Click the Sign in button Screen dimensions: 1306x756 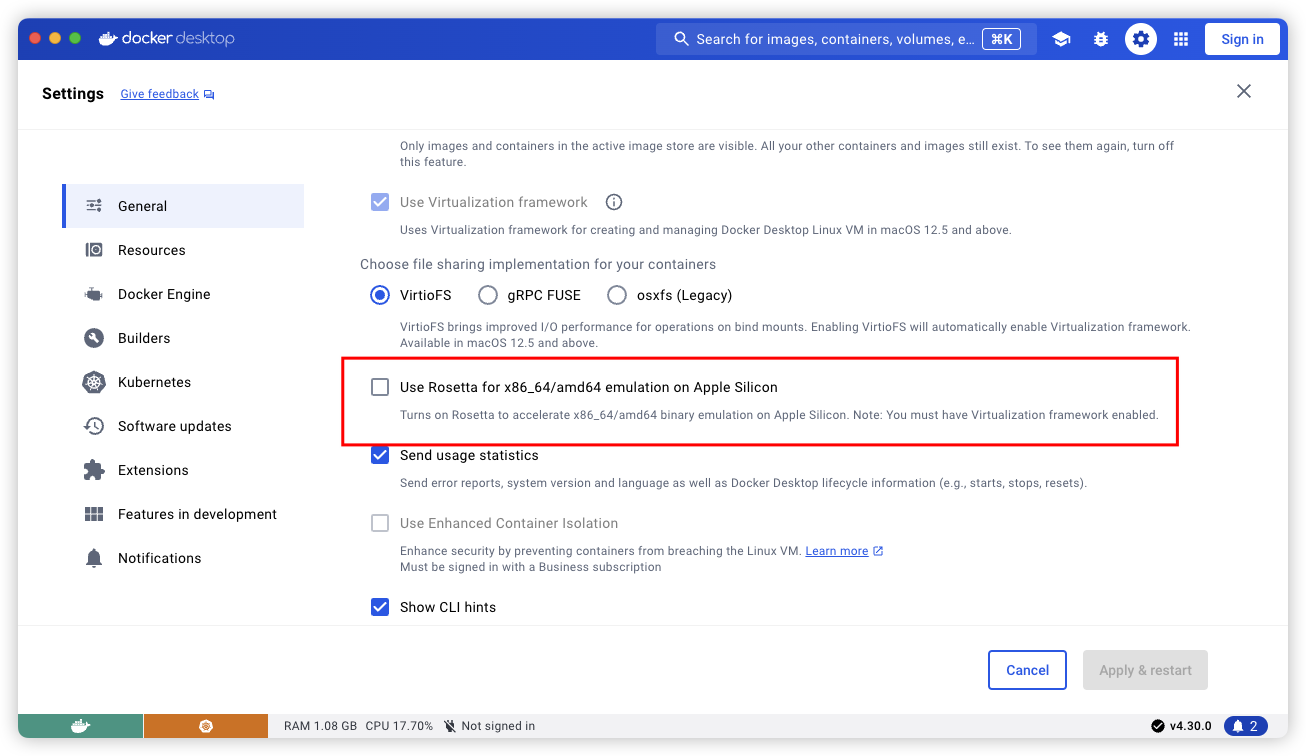pyautogui.click(x=1242, y=39)
